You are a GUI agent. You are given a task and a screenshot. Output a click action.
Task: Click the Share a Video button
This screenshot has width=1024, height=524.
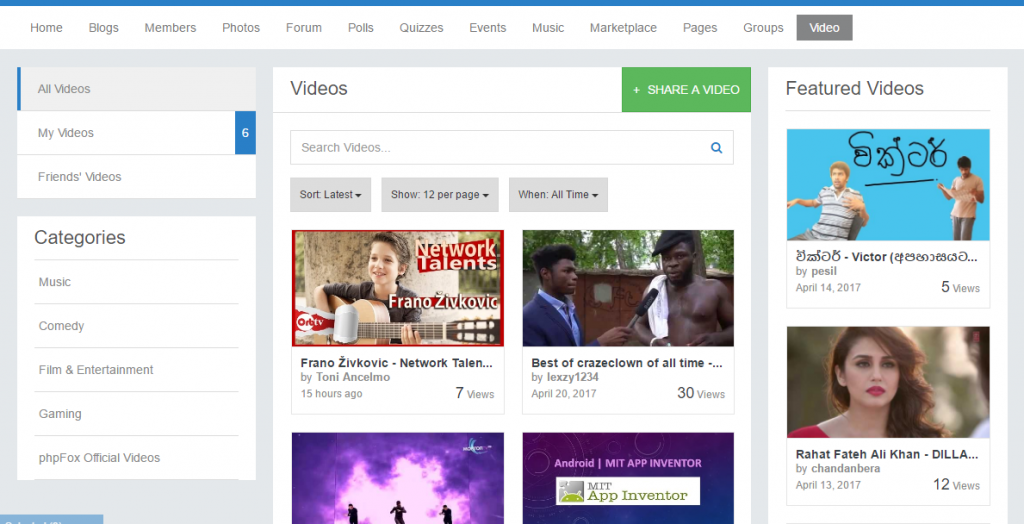[x=686, y=90]
